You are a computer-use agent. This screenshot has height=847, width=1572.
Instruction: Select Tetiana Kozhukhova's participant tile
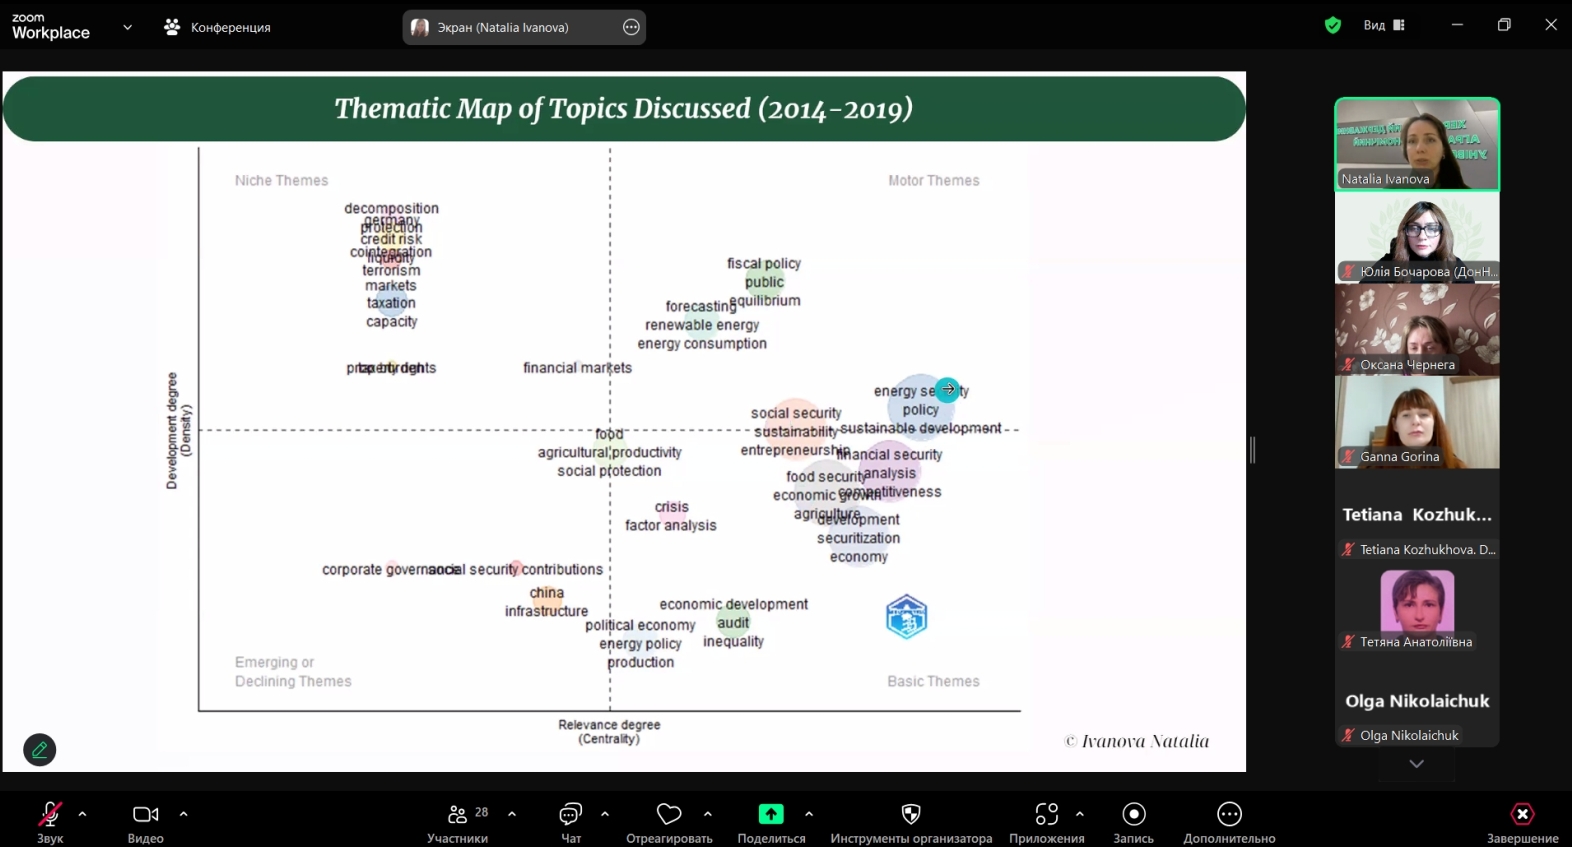(x=1417, y=515)
